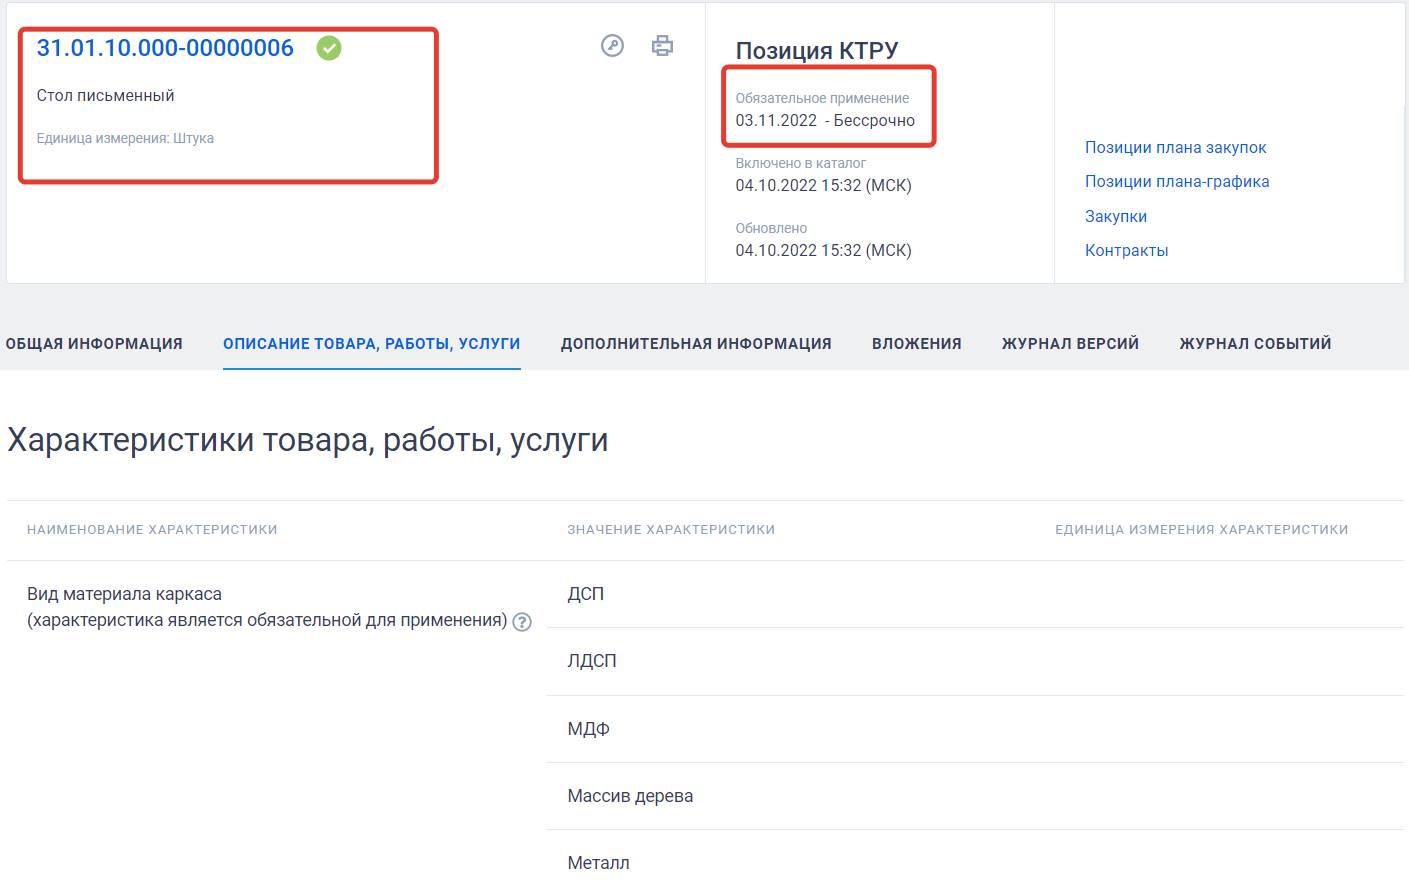Open Закупки link
Image resolution: width=1409 pixels, height=890 pixels.
click(1116, 216)
